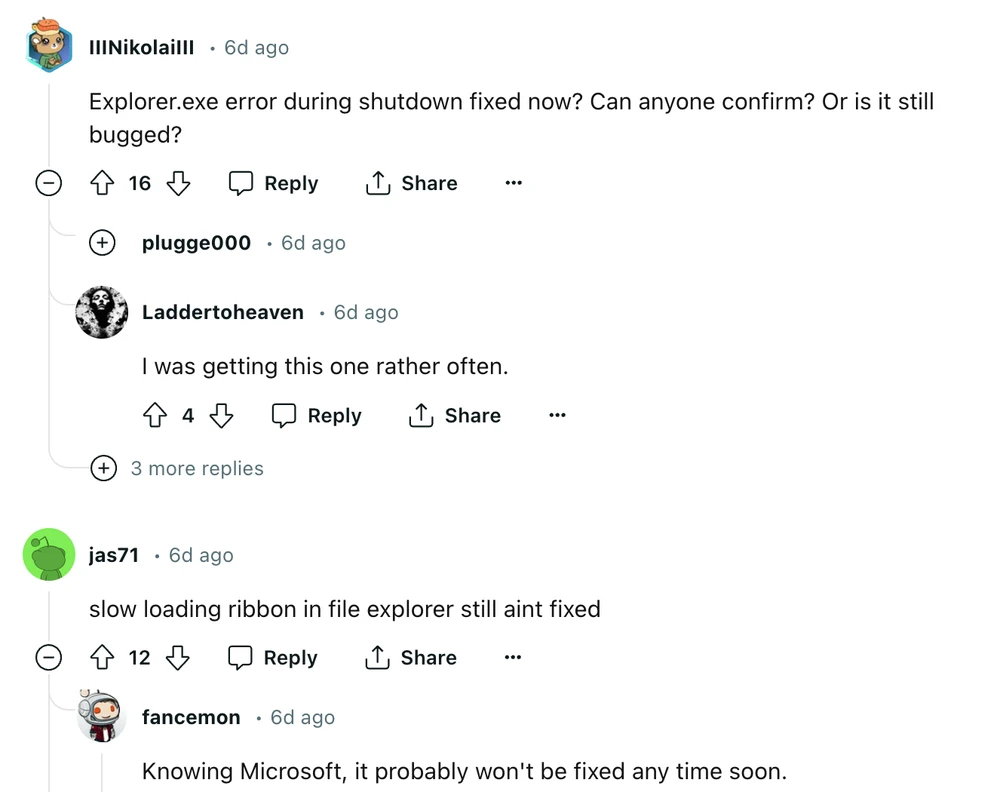The image size is (1000, 792).
Task: Click jas71's green avatar
Action: click(x=49, y=555)
